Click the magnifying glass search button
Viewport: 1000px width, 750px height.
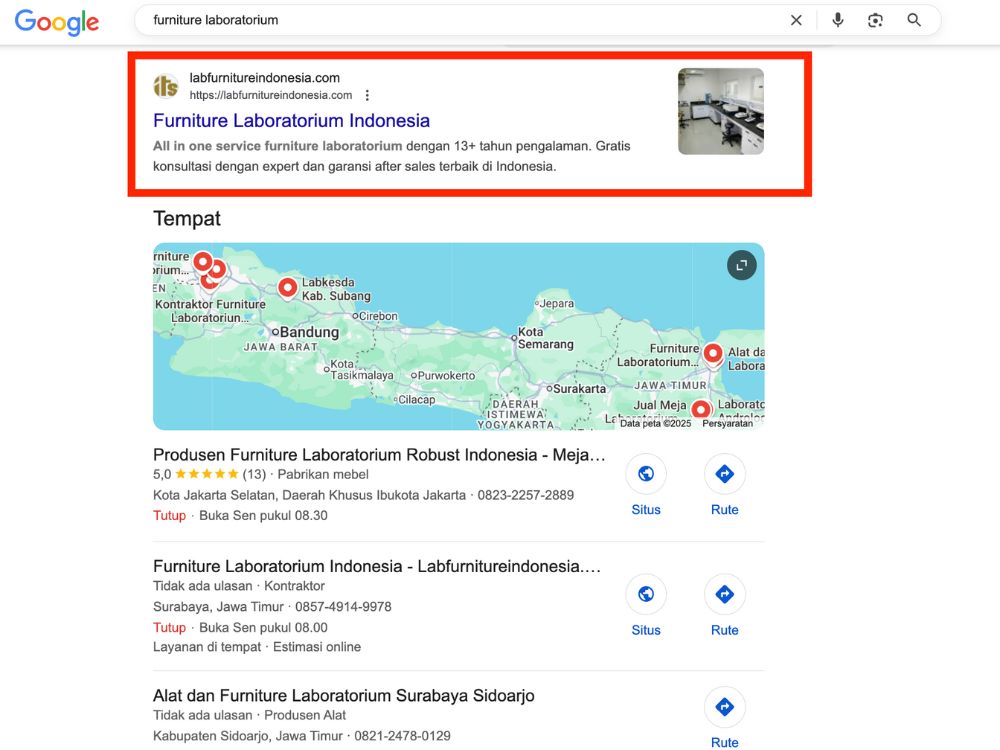[914, 20]
